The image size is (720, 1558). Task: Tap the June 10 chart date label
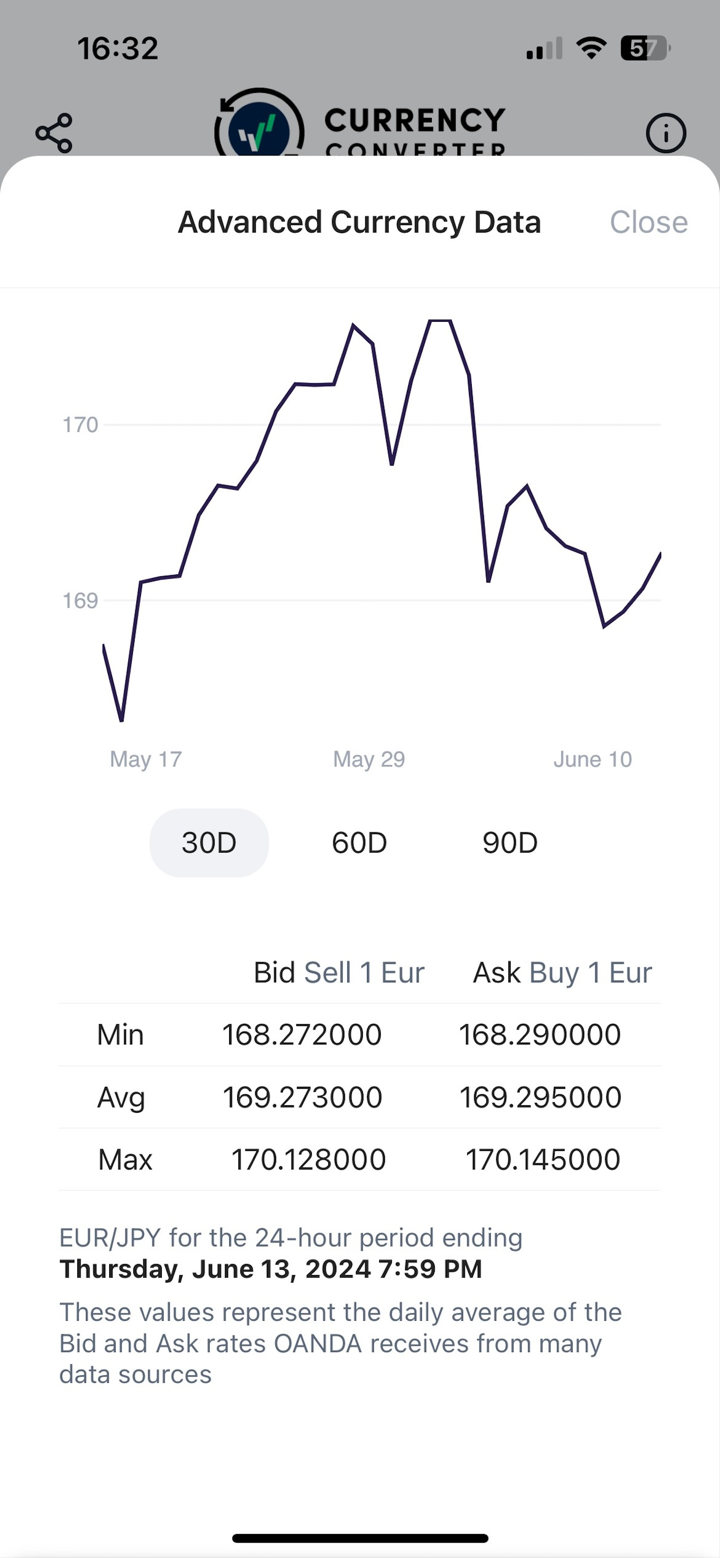coord(592,760)
